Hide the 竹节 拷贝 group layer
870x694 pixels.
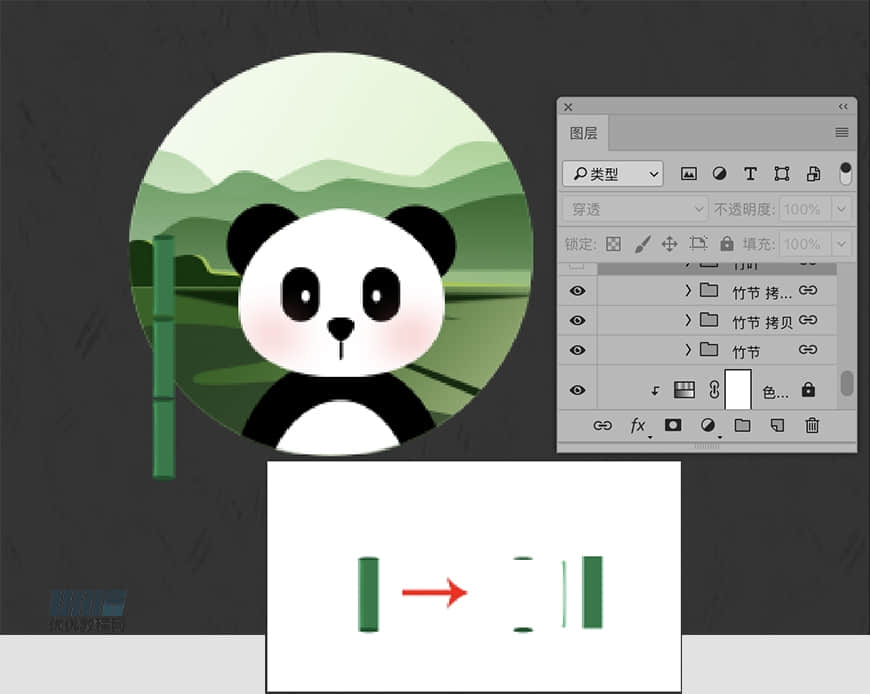click(577, 321)
